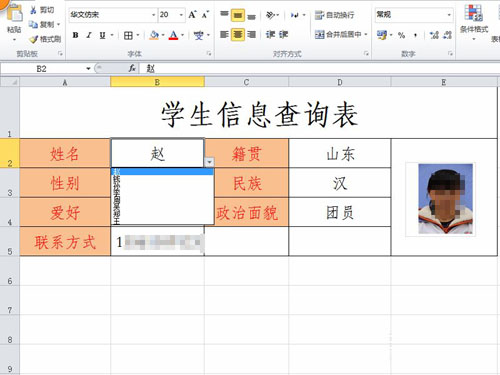Apply the Percent Style format

(x=401, y=35)
